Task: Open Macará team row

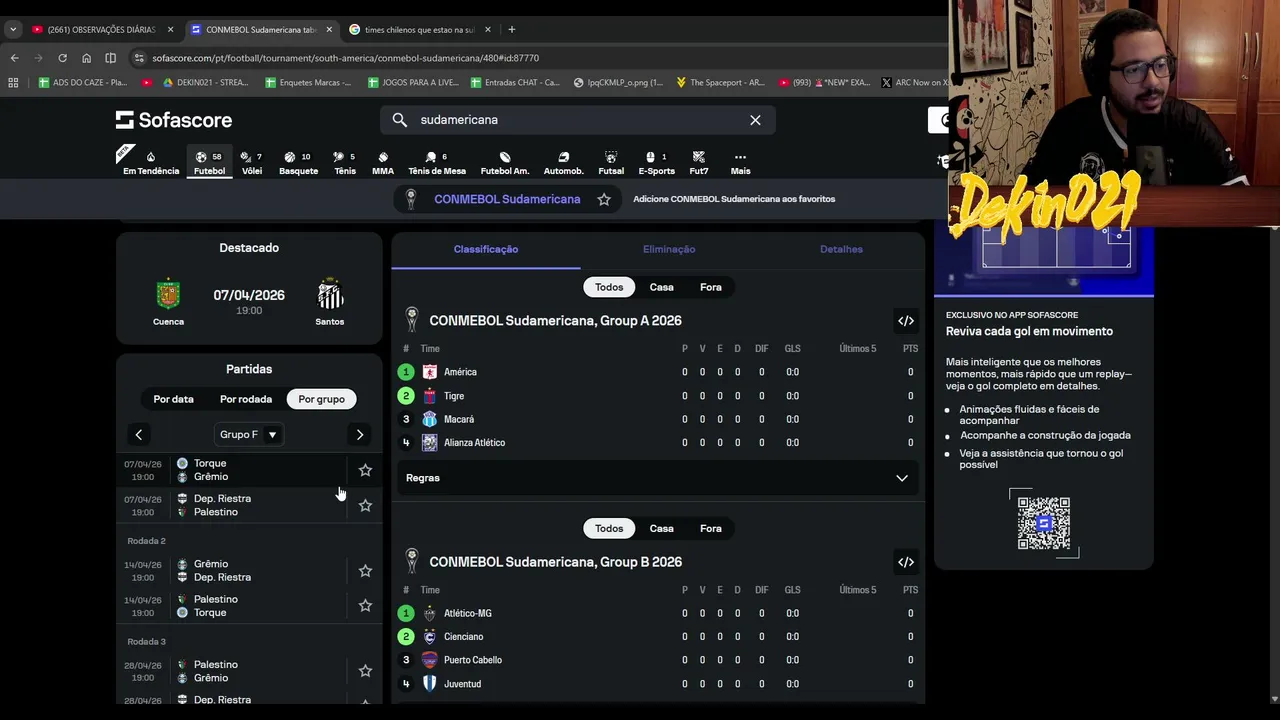Action: (x=657, y=419)
